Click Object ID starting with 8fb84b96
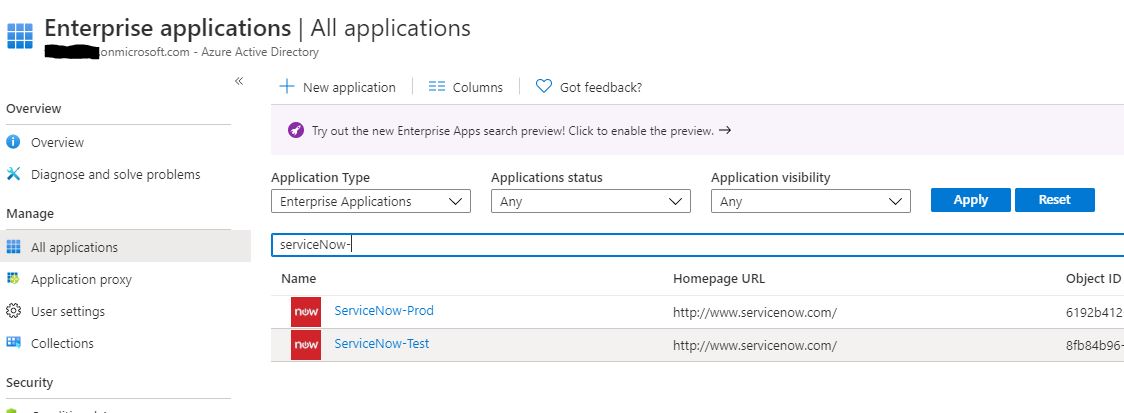The width and height of the screenshot is (1124, 413). 1095,346
